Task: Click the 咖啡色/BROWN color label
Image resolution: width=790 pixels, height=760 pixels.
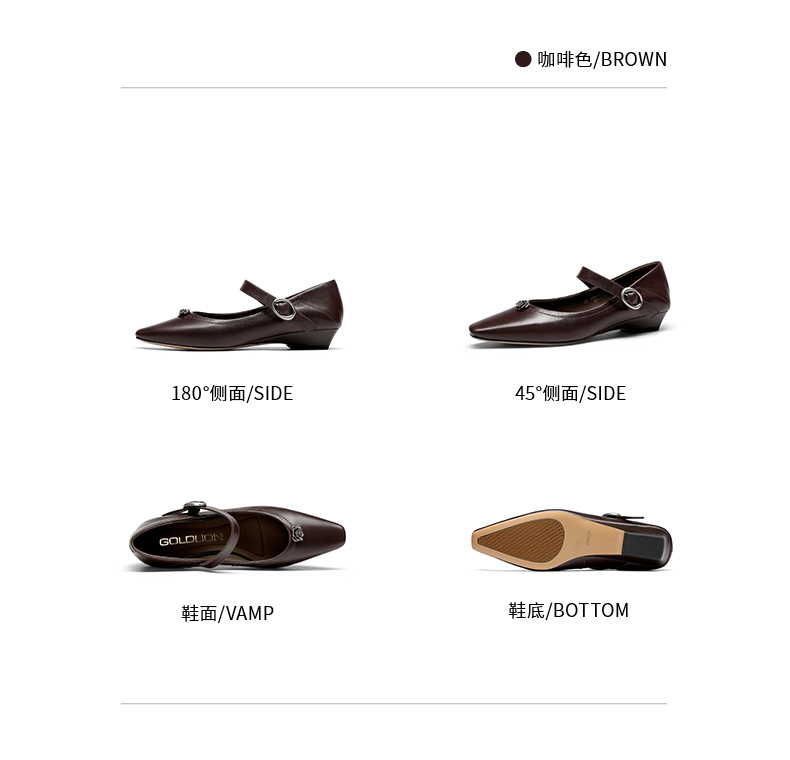Action: [x=602, y=59]
